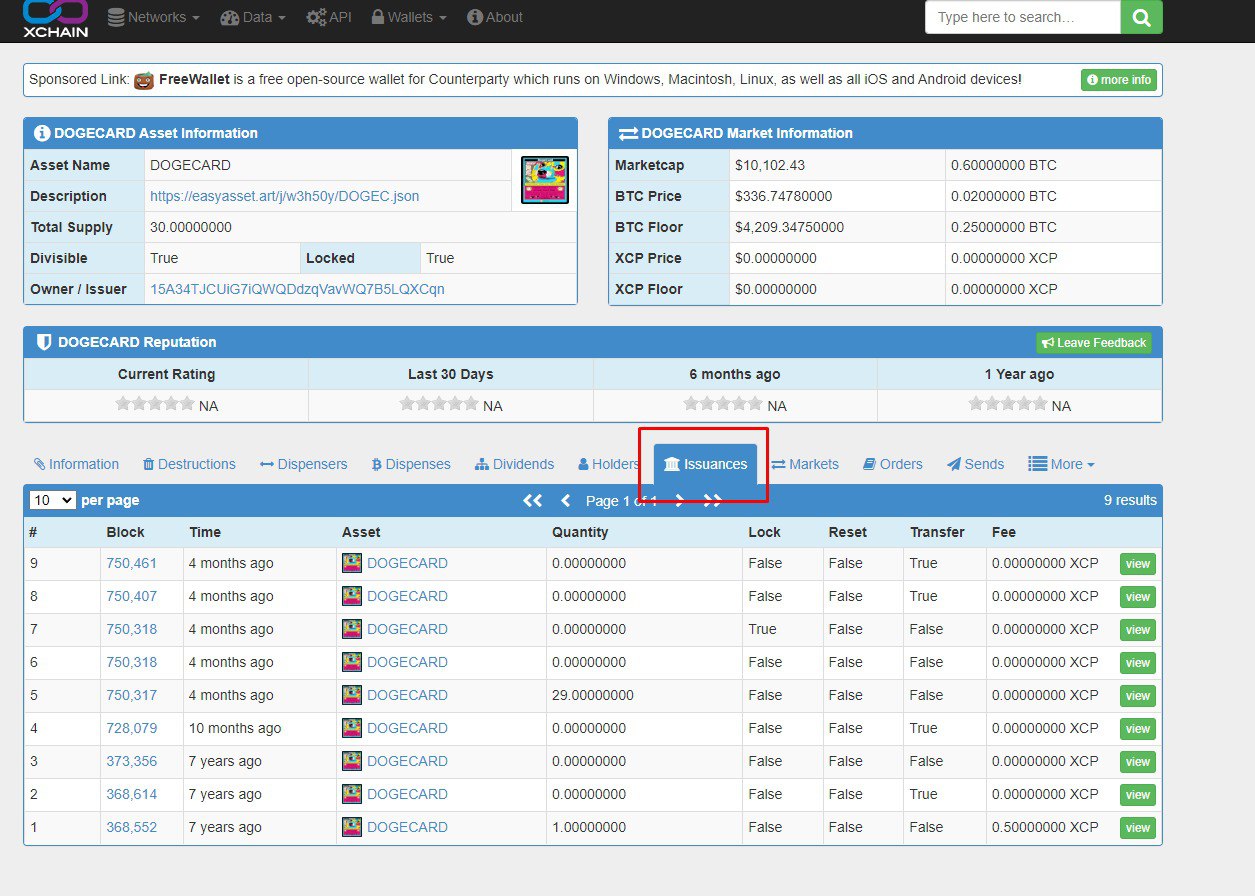The height and width of the screenshot is (896, 1255).
Task: Switch to the Dispensers tab
Action: (x=304, y=464)
